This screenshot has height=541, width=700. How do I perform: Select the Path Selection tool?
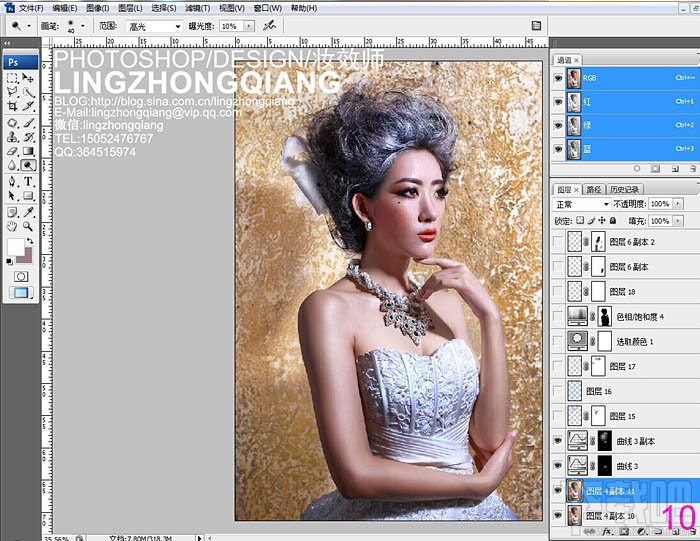(x=12, y=196)
